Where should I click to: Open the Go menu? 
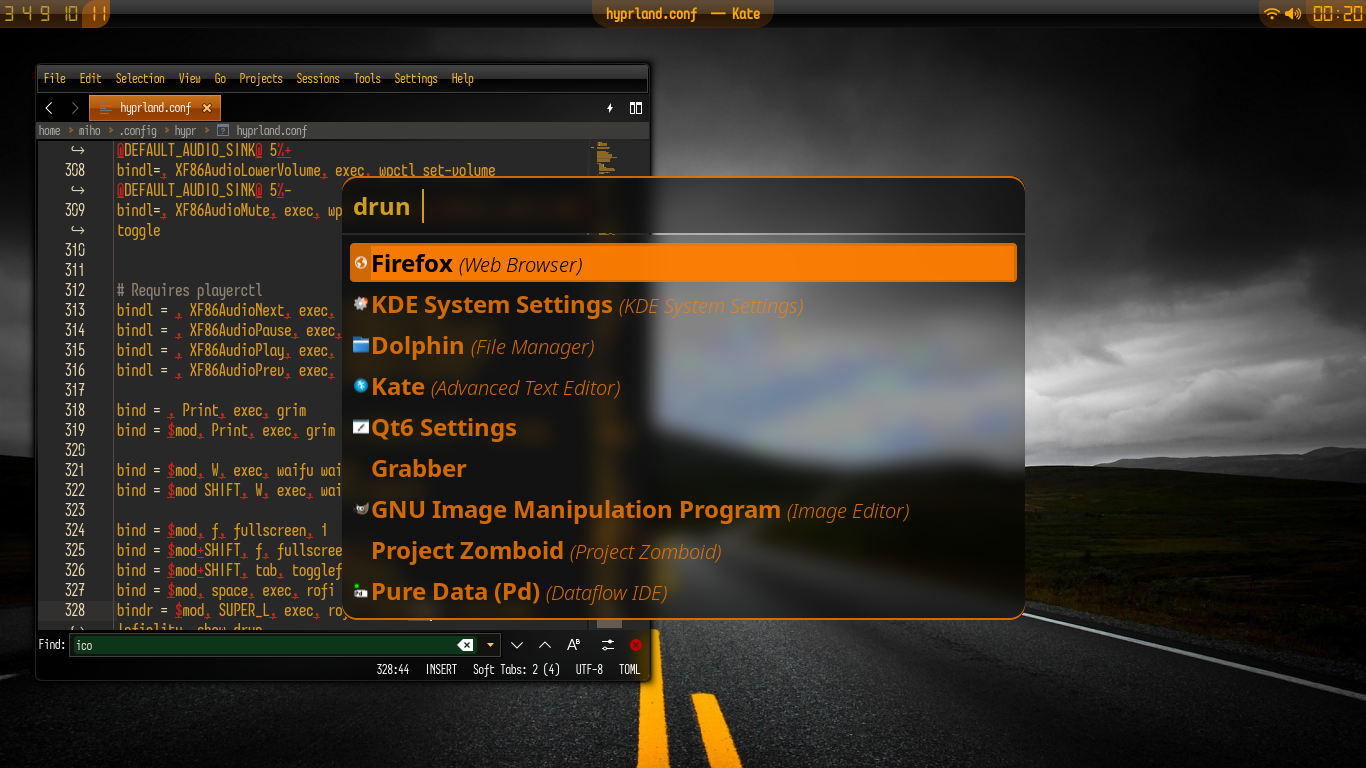[x=220, y=78]
